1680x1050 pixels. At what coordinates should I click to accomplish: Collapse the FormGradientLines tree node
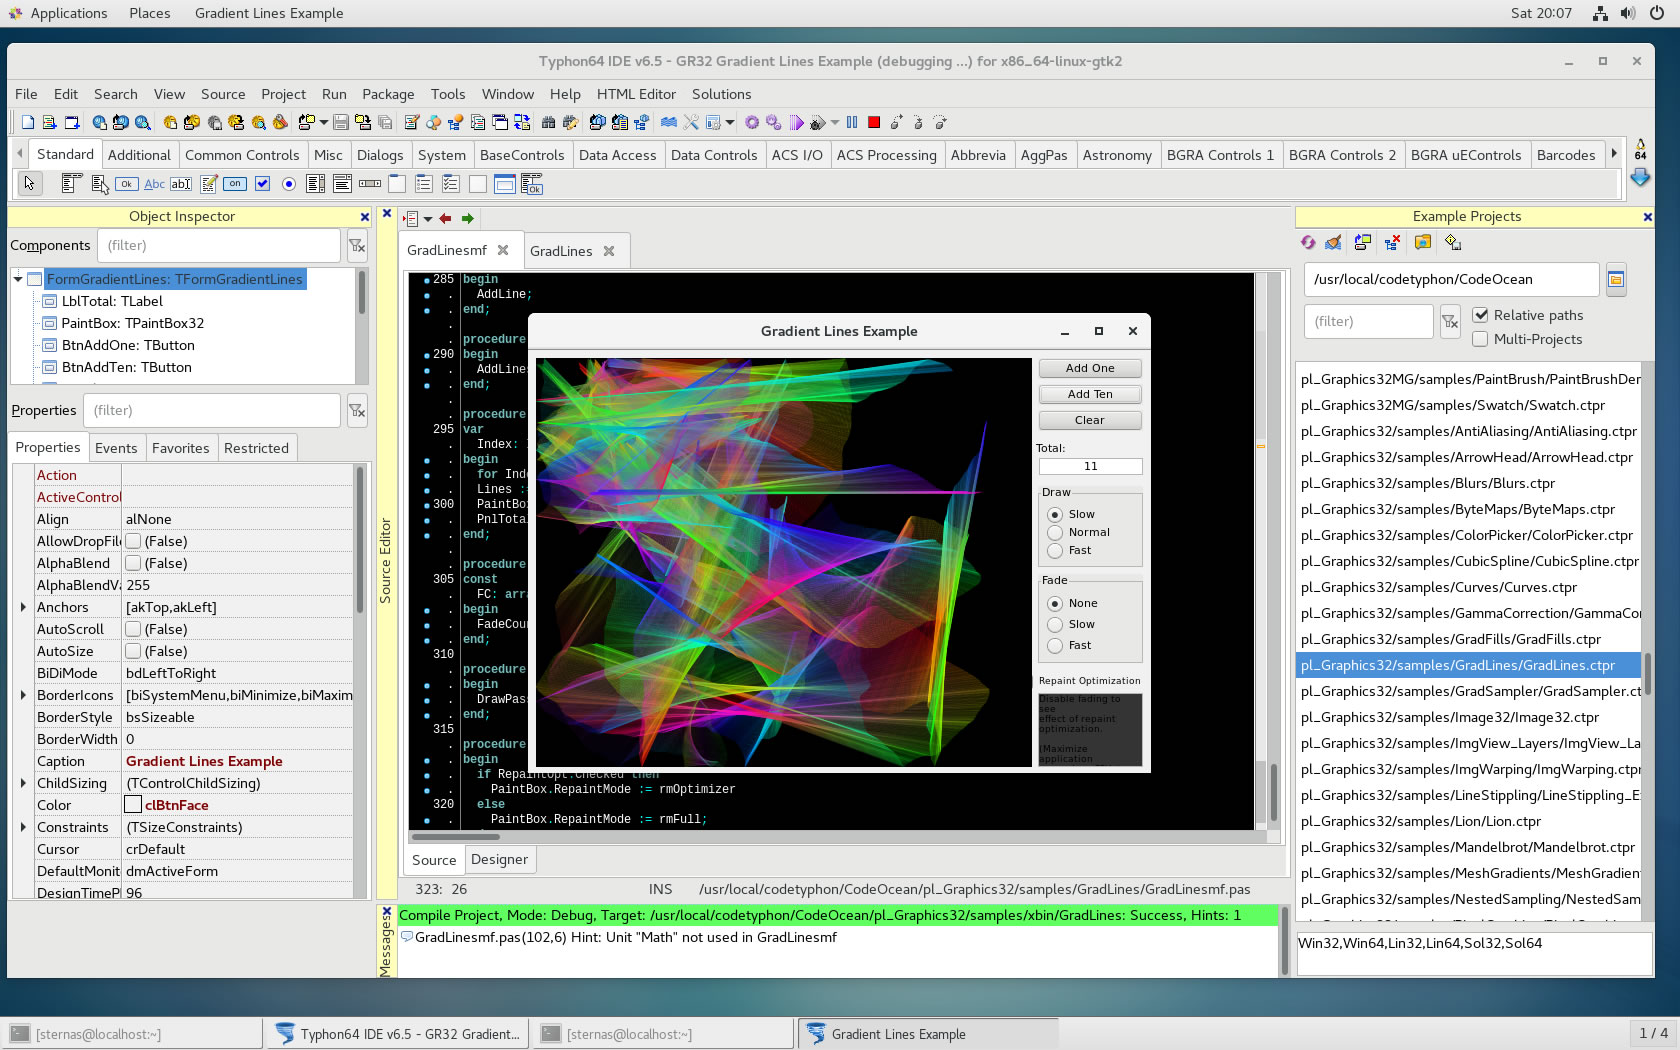coord(18,279)
